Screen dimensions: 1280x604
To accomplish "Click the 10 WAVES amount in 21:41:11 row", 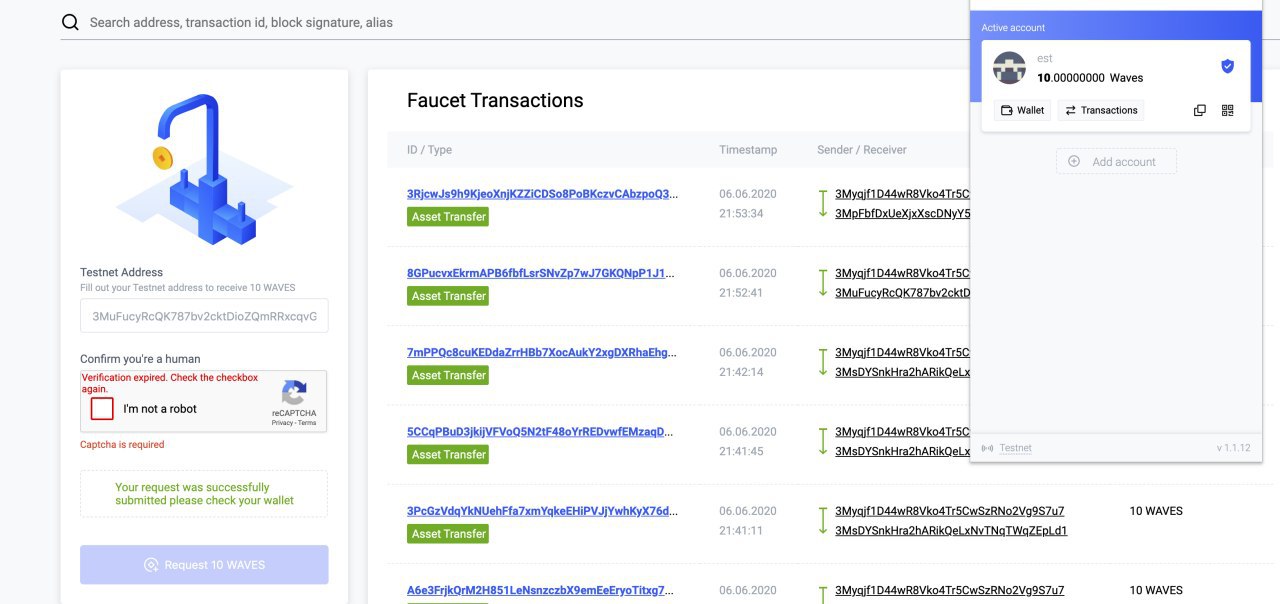I will tap(1156, 511).
